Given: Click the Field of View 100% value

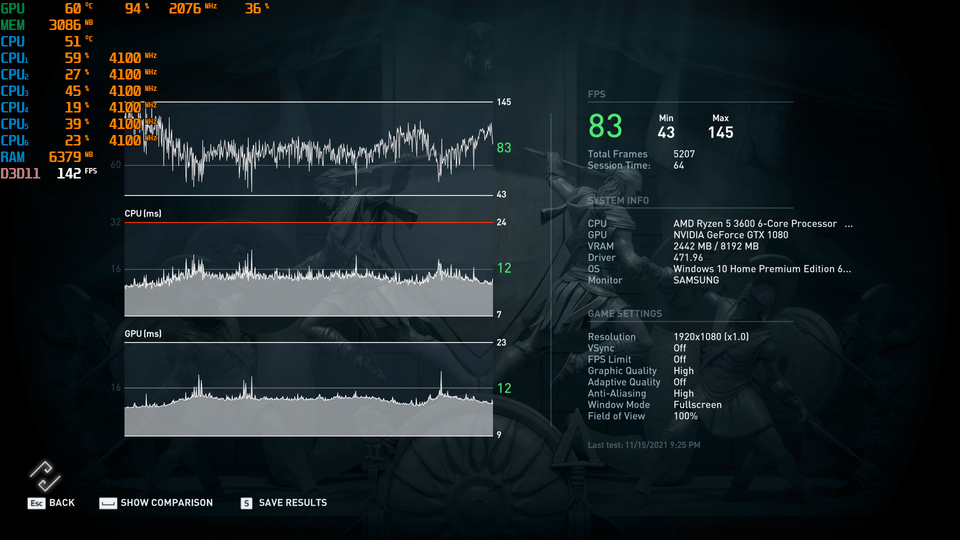Looking at the screenshot, I should click(685, 416).
